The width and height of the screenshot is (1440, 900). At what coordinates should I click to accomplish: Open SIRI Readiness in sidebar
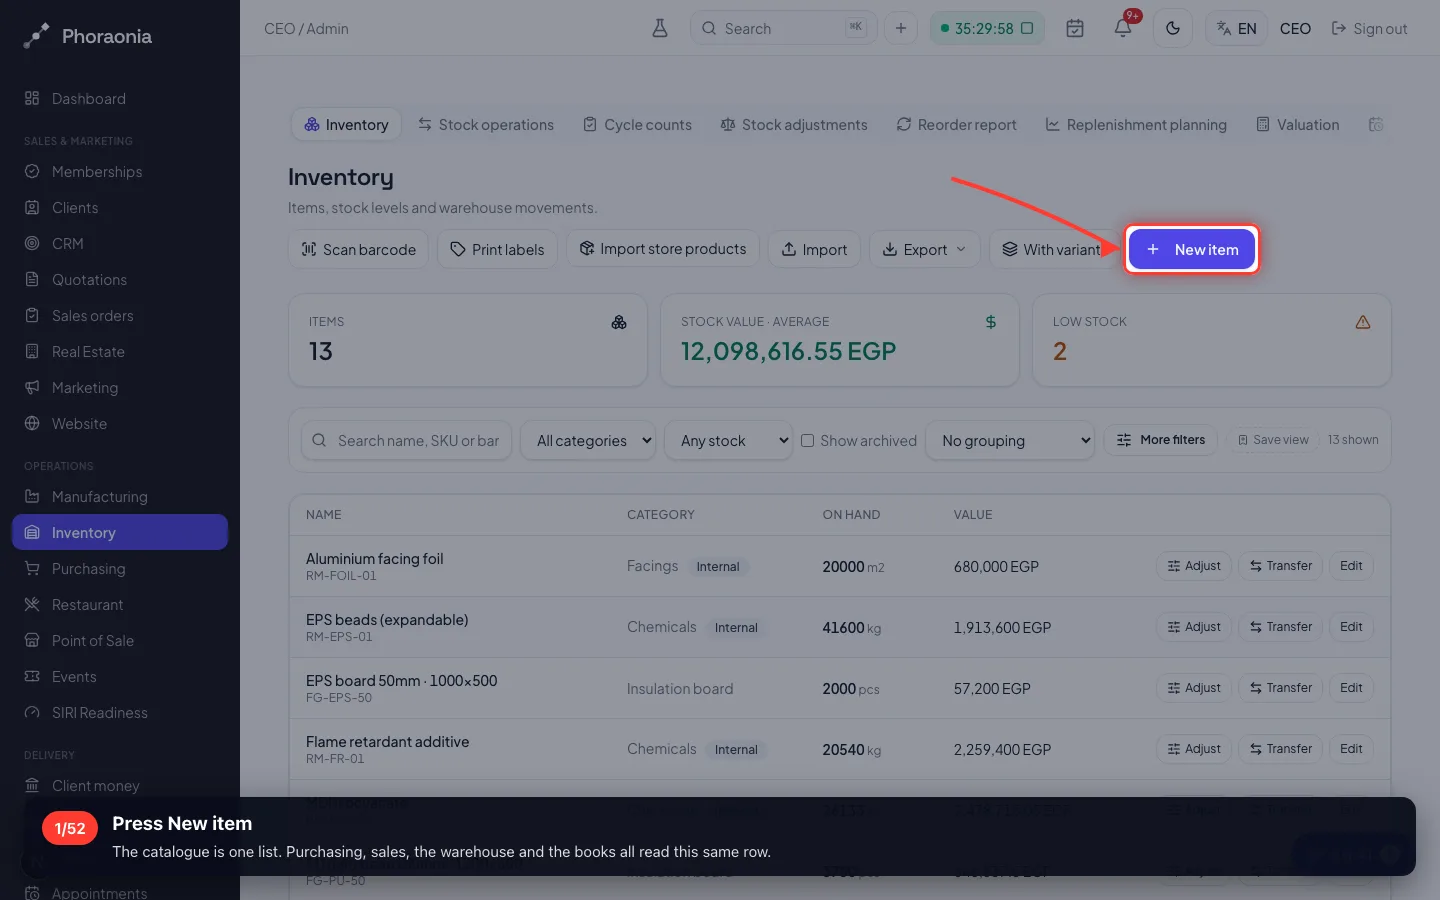pyautogui.click(x=120, y=712)
